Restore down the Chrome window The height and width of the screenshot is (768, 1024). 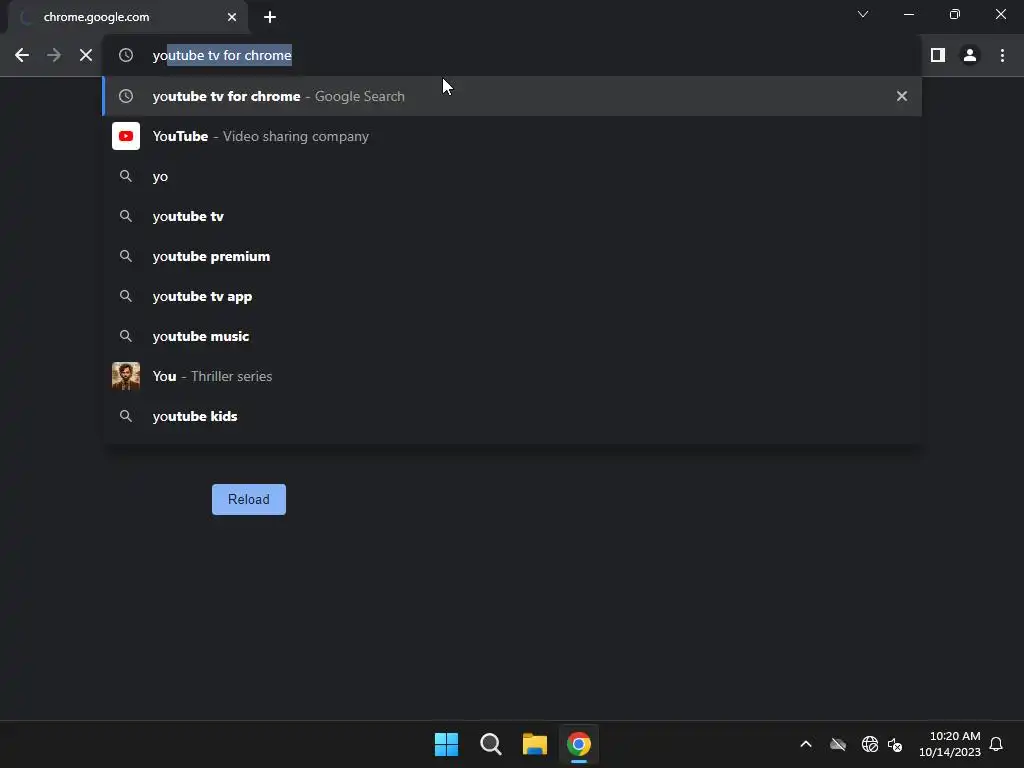[x=955, y=14]
